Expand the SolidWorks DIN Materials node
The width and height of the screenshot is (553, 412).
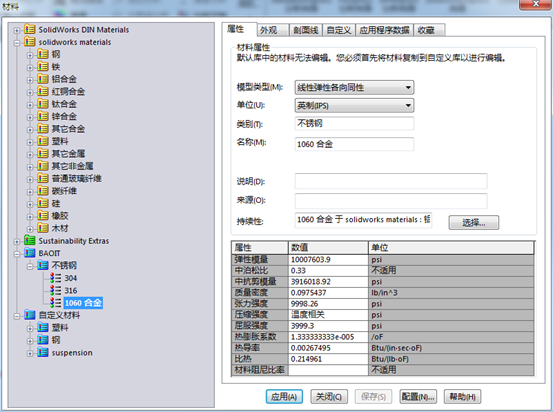(17, 30)
